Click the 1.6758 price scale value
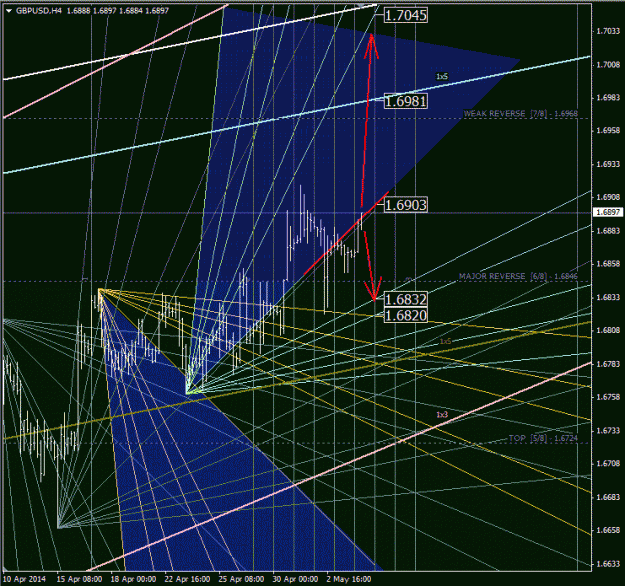The image size is (625, 586). (608, 397)
